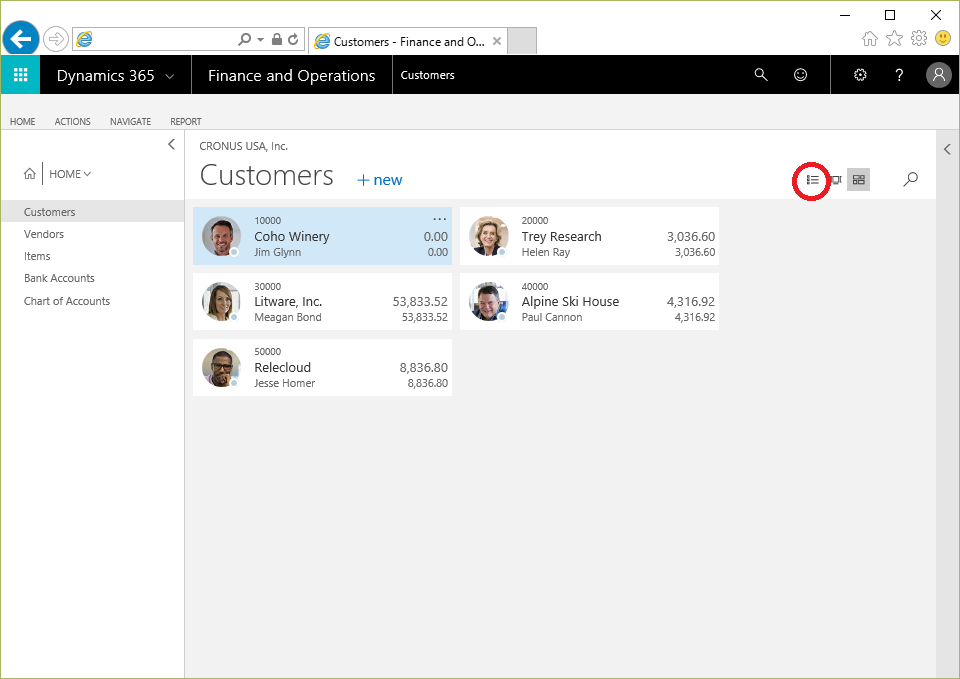Click Meagan Bond's photo on Litware tile

[x=221, y=301]
